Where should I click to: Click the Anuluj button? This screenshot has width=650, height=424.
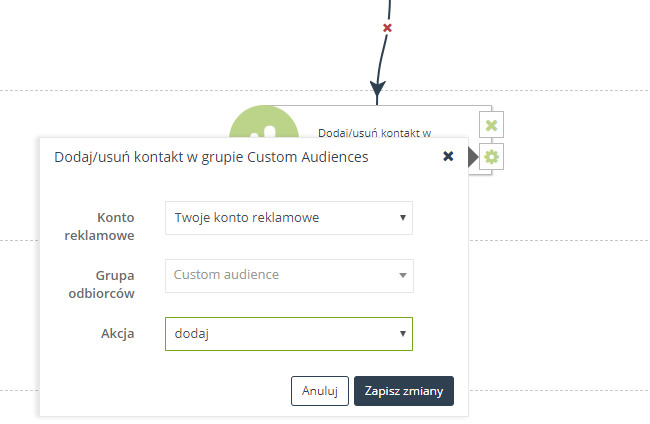click(320, 391)
